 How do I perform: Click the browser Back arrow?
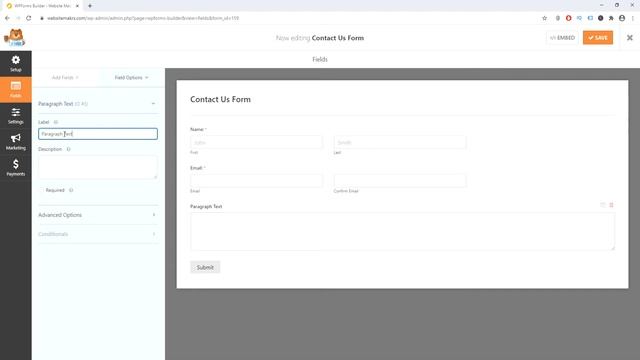click(7, 18)
